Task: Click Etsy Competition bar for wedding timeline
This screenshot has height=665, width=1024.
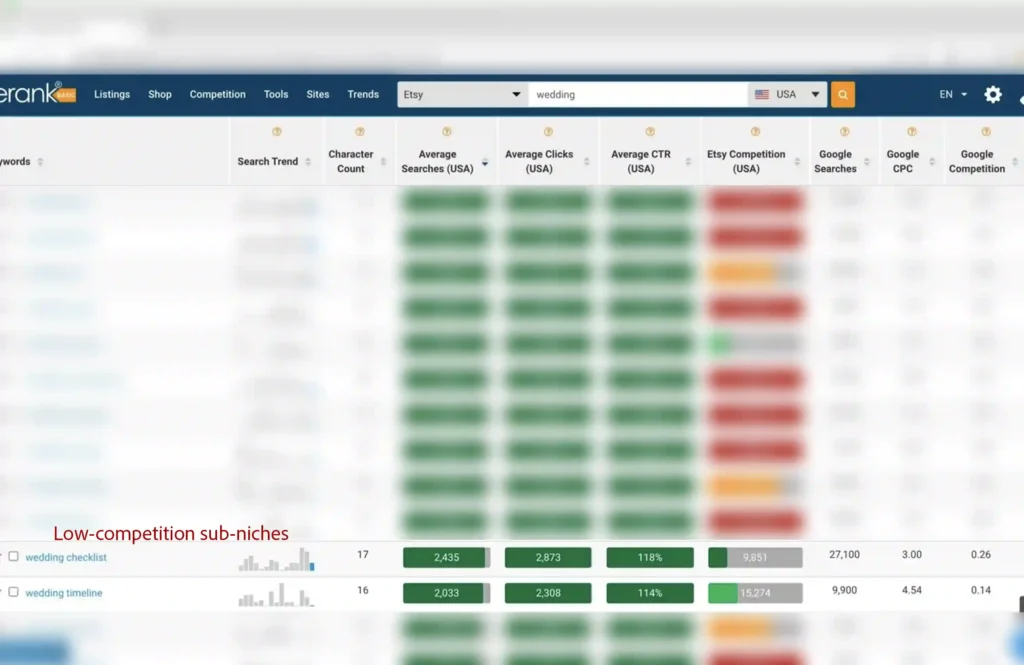Action: [755, 593]
